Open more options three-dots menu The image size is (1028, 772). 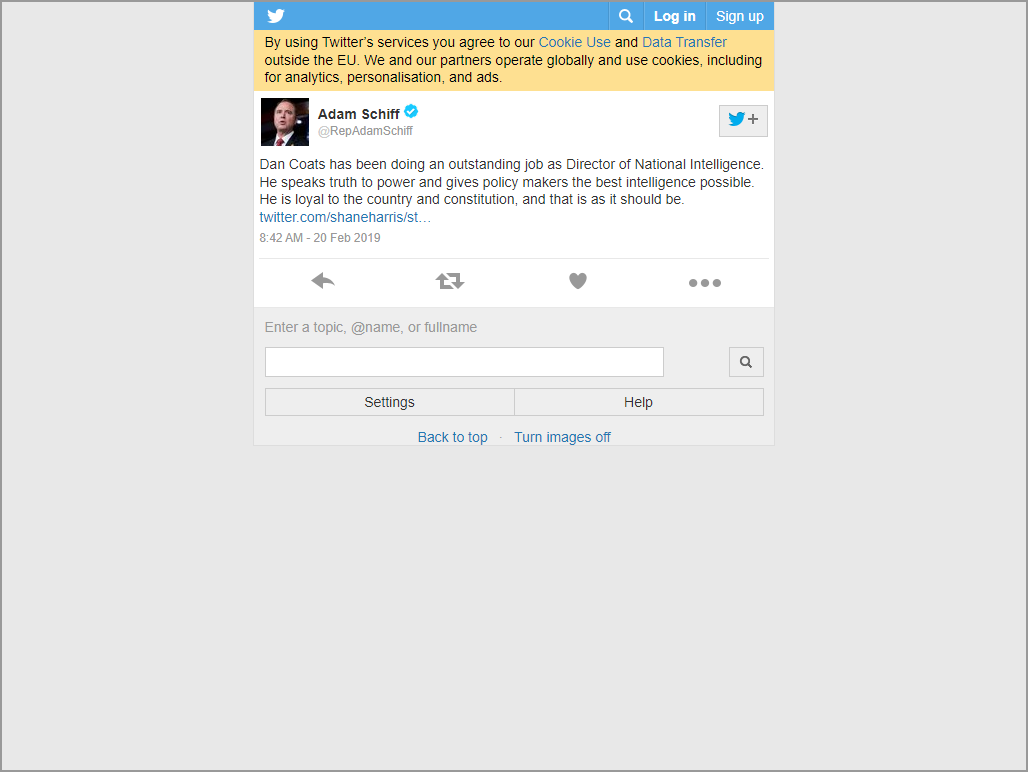[705, 283]
